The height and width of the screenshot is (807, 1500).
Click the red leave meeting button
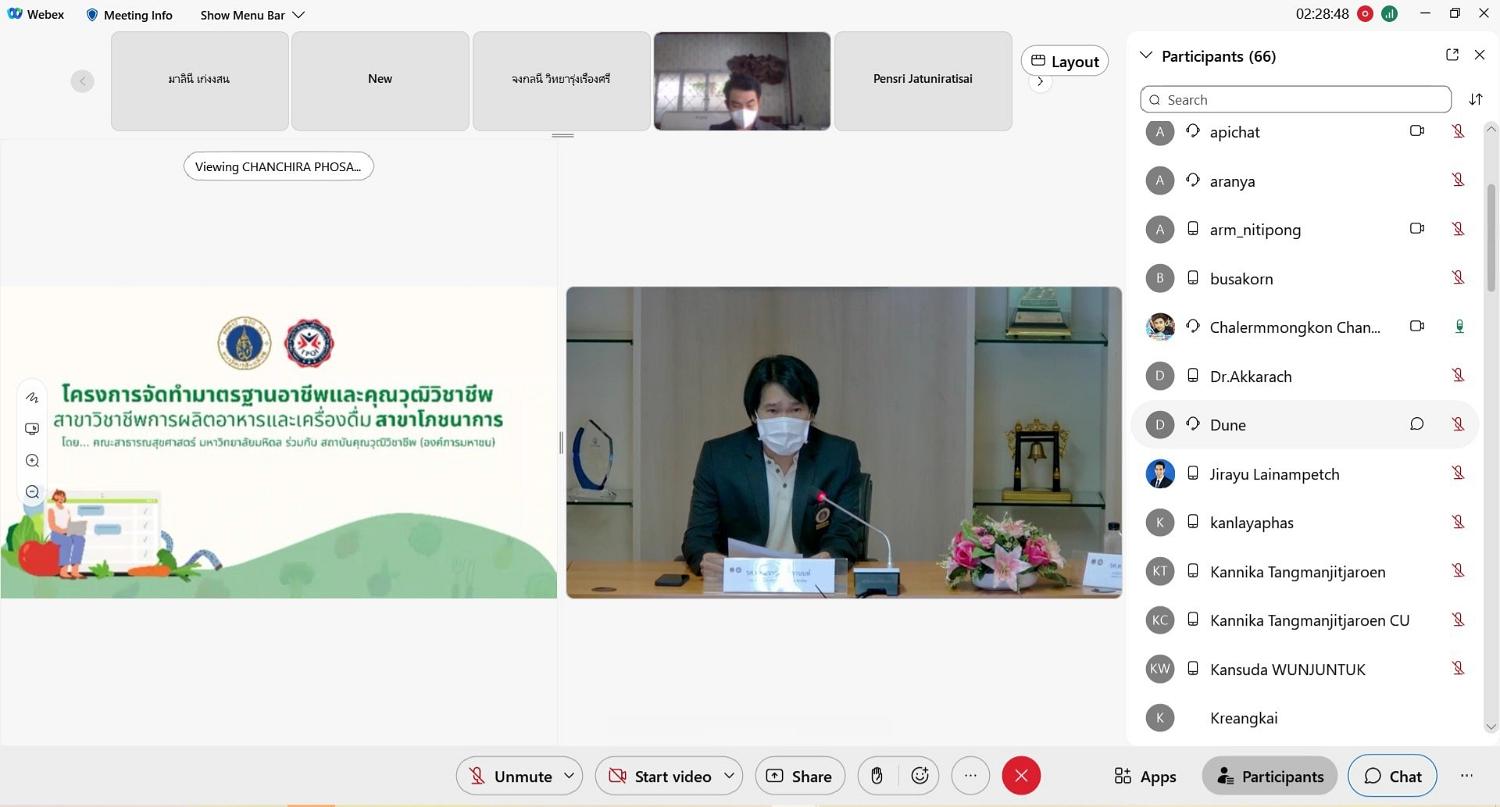click(x=1021, y=776)
